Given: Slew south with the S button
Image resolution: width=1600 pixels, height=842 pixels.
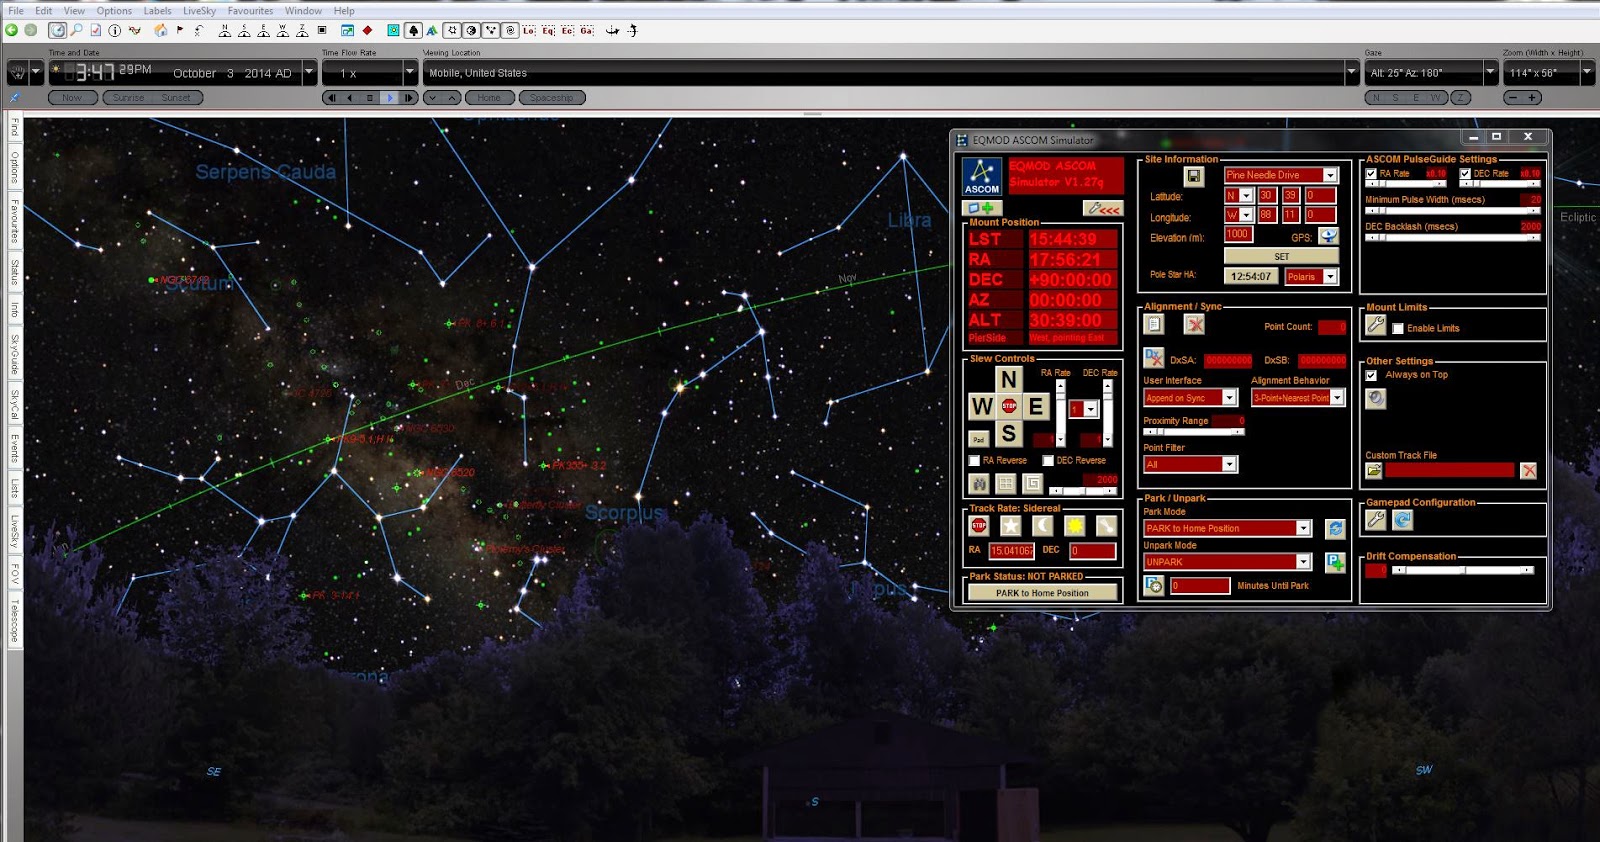Looking at the screenshot, I should [x=1008, y=433].
